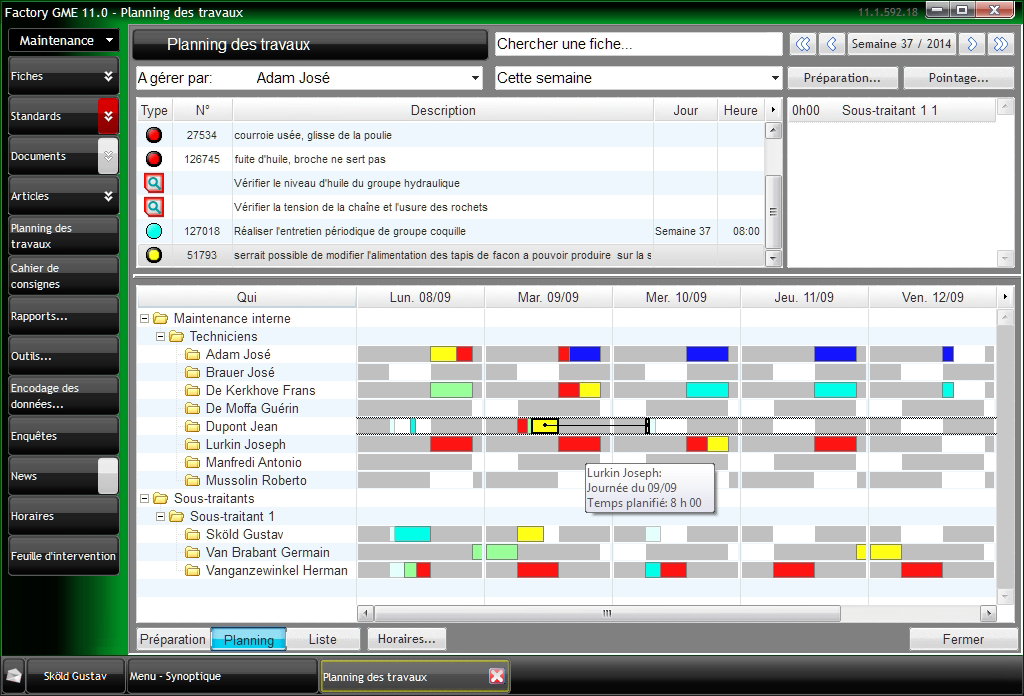Click magnifier icon for chain tension check row
Image resolution: width=1024 pixels, height=696 pixels.
point(153,207)
